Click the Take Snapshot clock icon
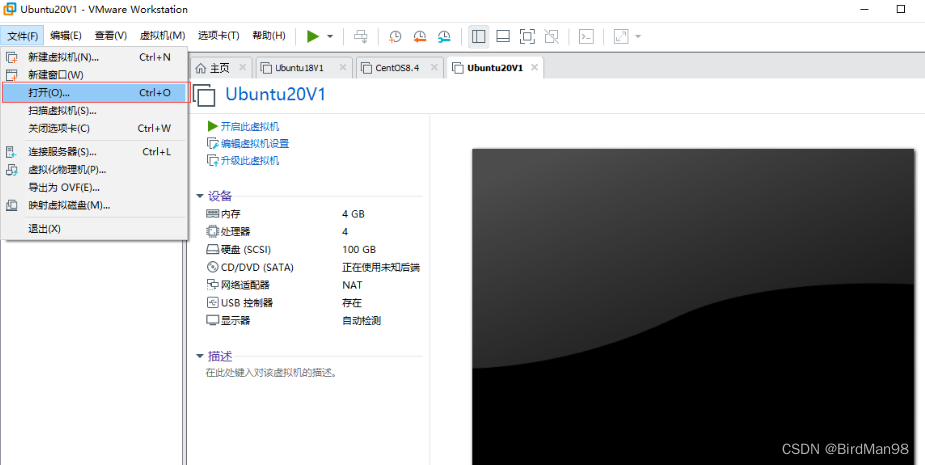Screen dimensions: 925x465 click(395, 37)
